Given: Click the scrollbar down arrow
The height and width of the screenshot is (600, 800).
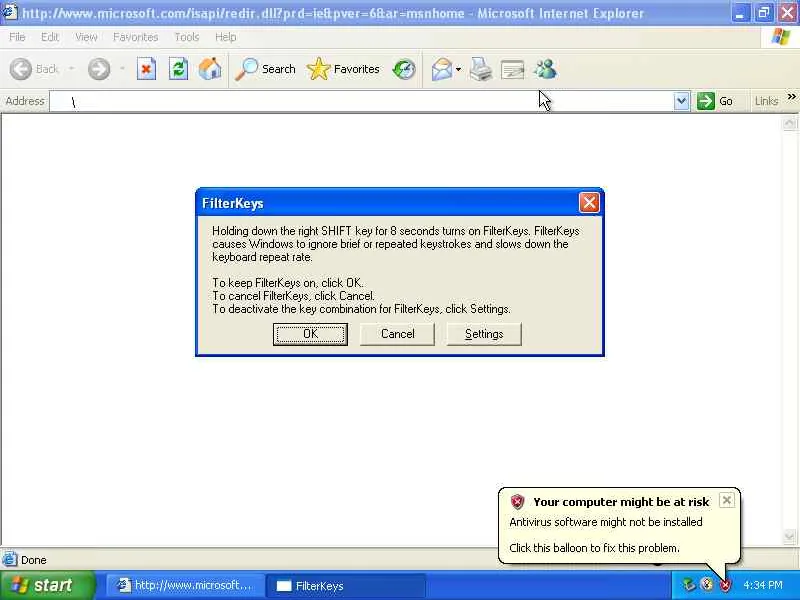Looking at the screenshot, I should tap(789, 536).
